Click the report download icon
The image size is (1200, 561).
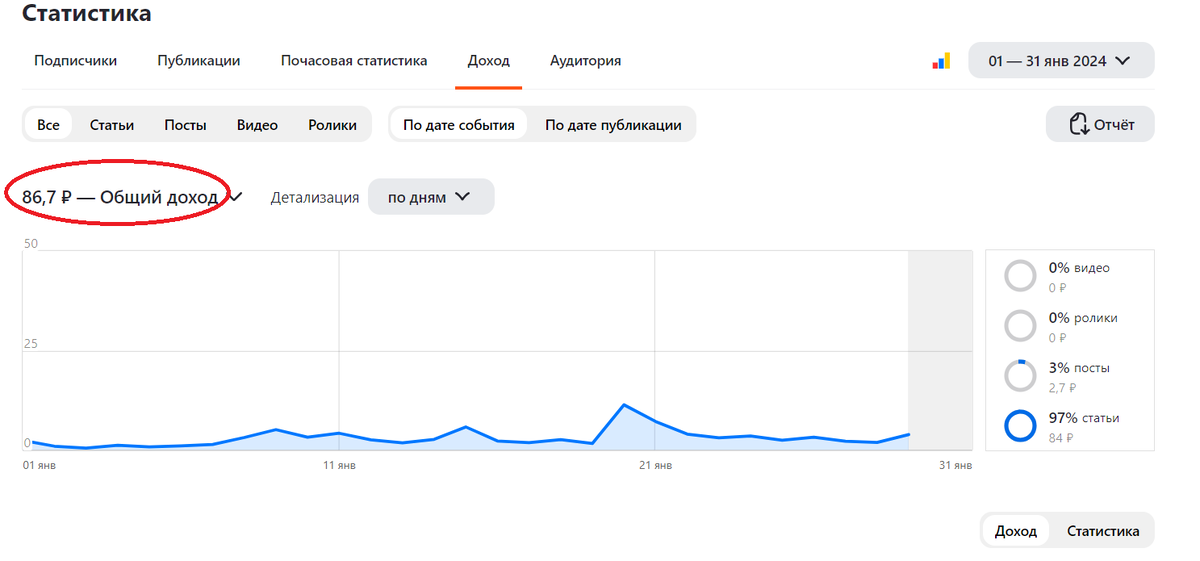click(x=1078, y=125)
